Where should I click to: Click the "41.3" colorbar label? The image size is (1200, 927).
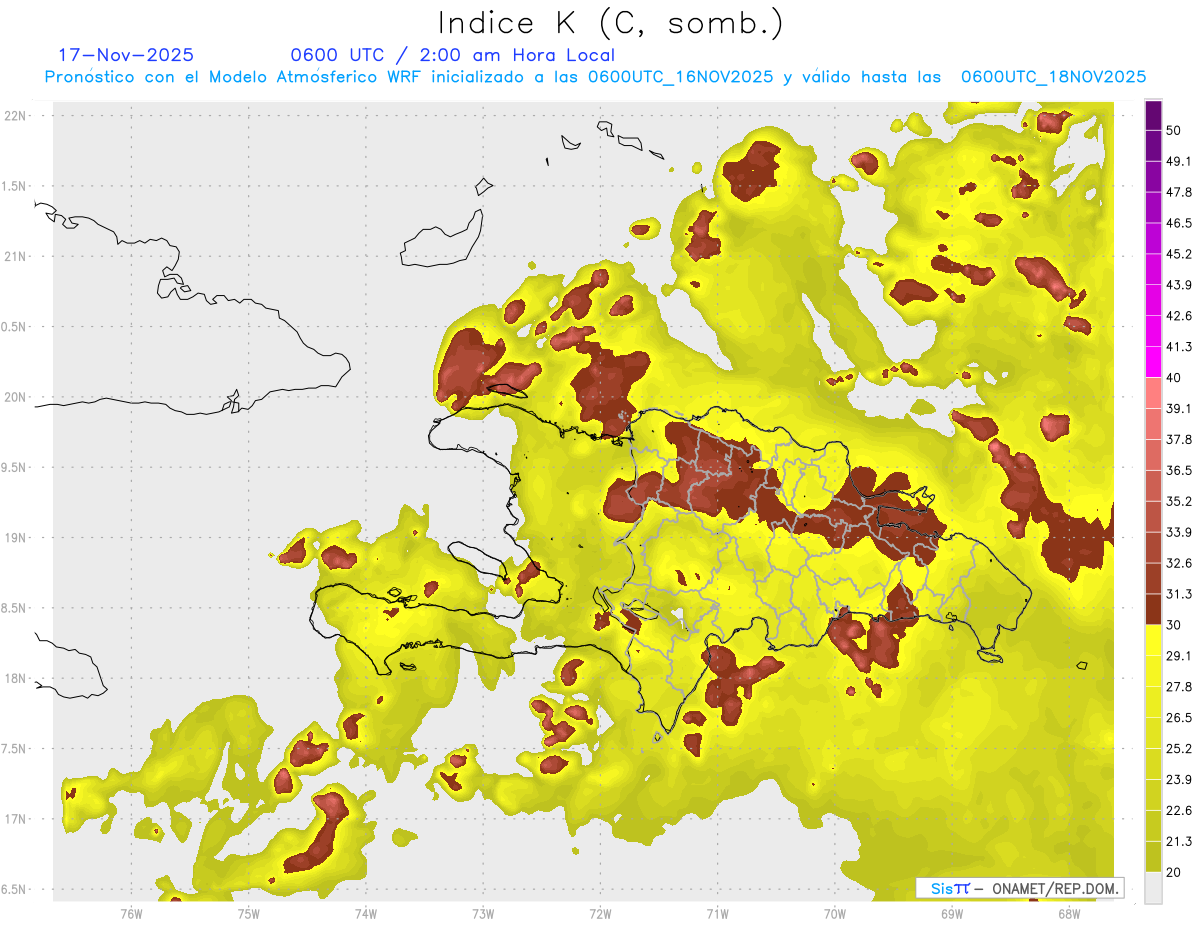[x=1179, y=347]
